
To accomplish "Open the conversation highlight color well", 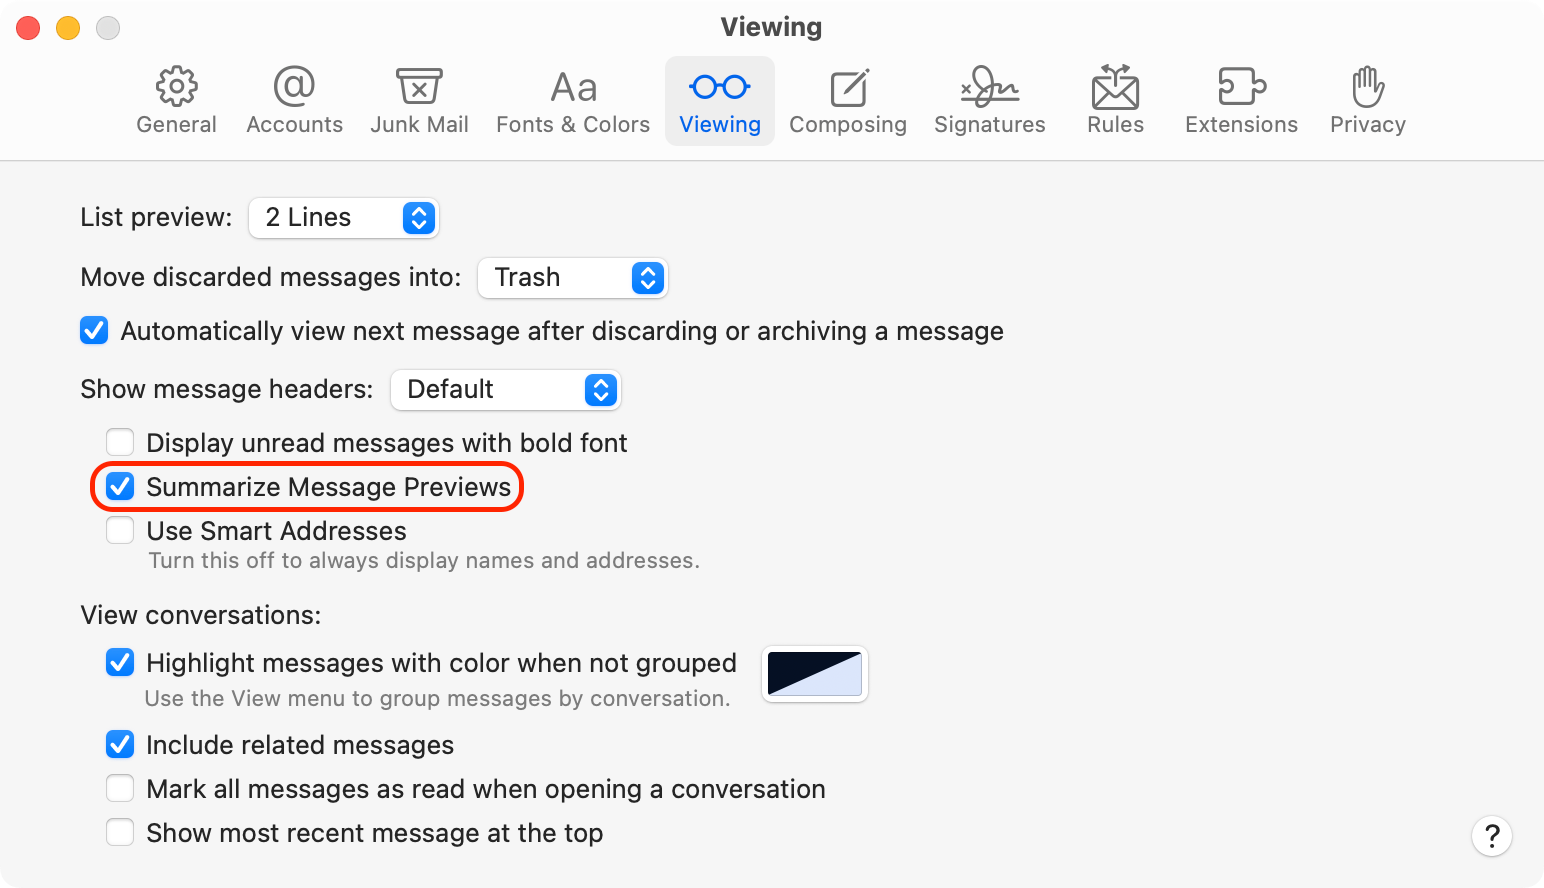I will (814, 674).
